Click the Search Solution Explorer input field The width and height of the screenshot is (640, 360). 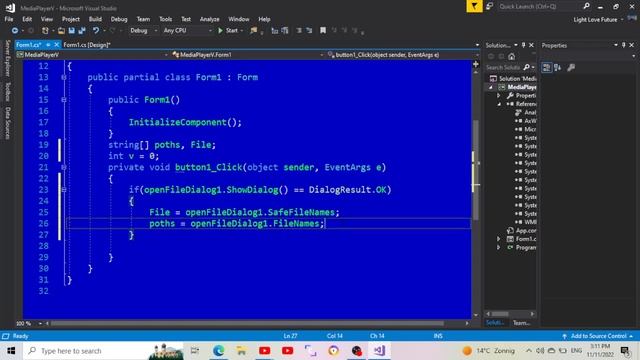tap(504, 67)
